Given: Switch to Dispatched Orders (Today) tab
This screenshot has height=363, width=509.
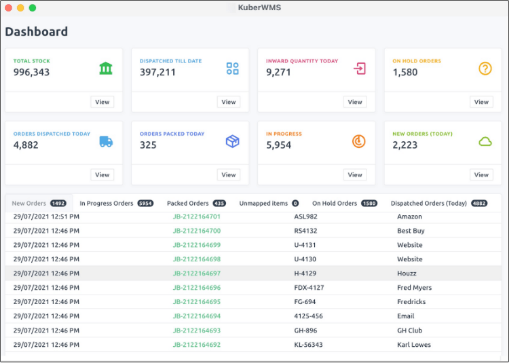Looking at the screenshot, I should (439, 203).
